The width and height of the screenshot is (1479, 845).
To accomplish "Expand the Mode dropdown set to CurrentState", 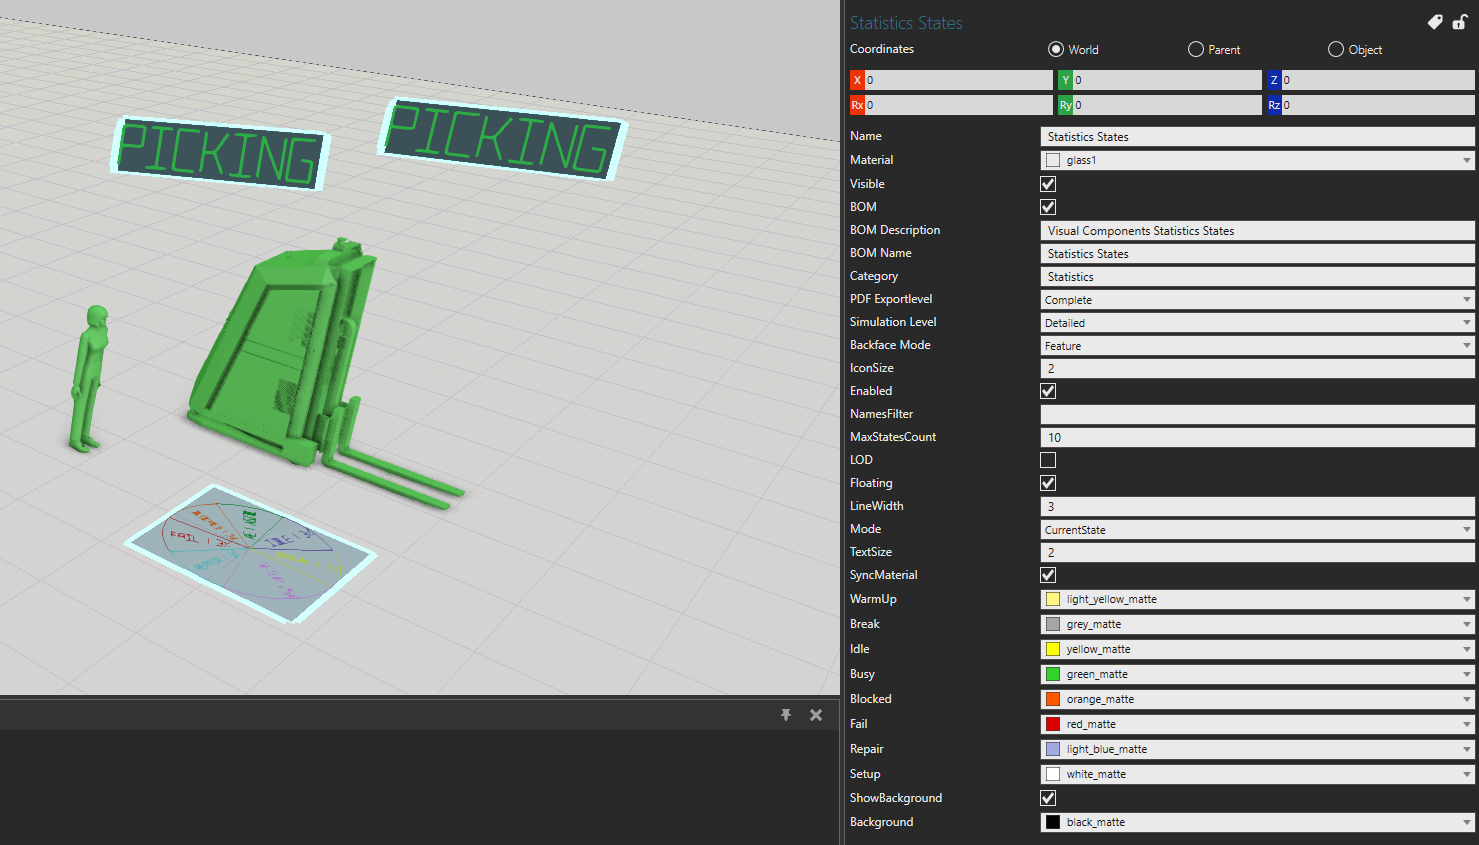I will tap(1257, 530).
